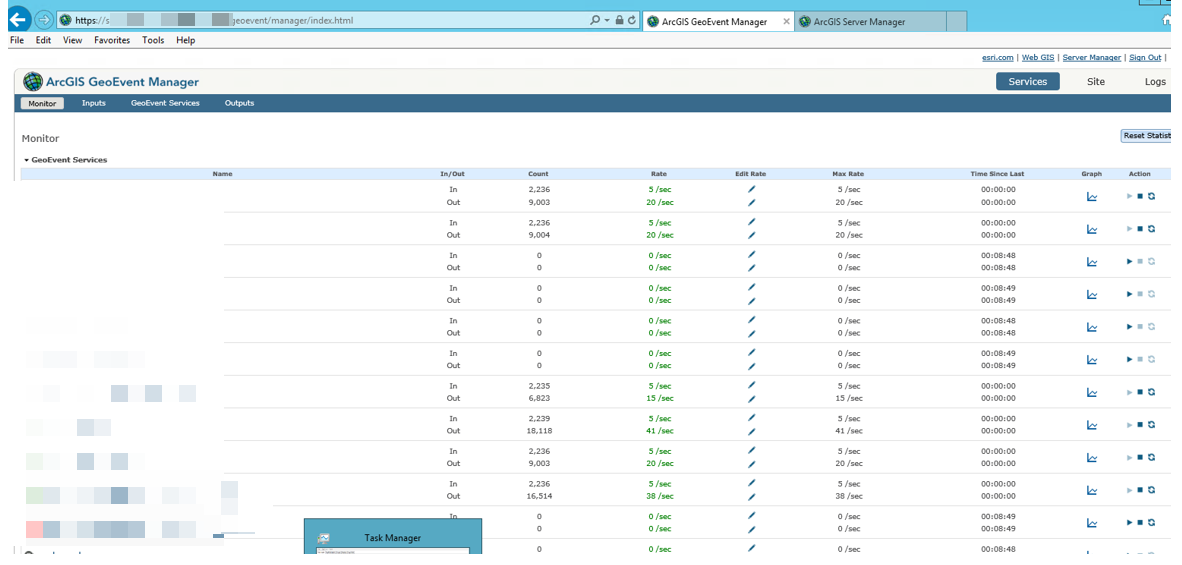Screen dimensions: 1182x565
Task: Click the Edit Rate column header
Action: point(750,174)
